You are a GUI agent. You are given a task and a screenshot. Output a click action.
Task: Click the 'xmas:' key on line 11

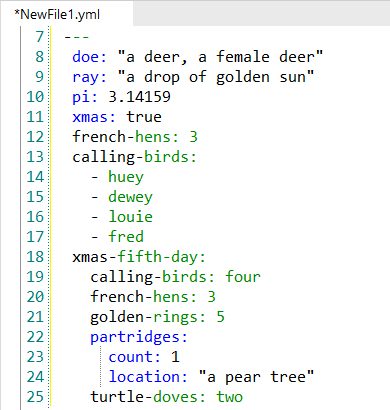(x=94, y=117)
